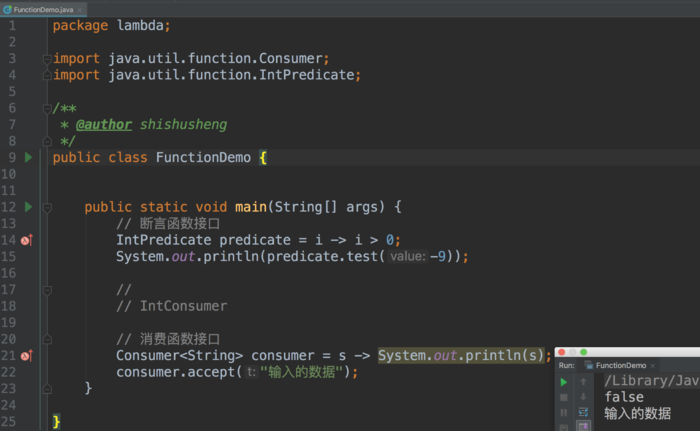
Task: Collapse the Javadoc comment block
Action: [46, 108]
